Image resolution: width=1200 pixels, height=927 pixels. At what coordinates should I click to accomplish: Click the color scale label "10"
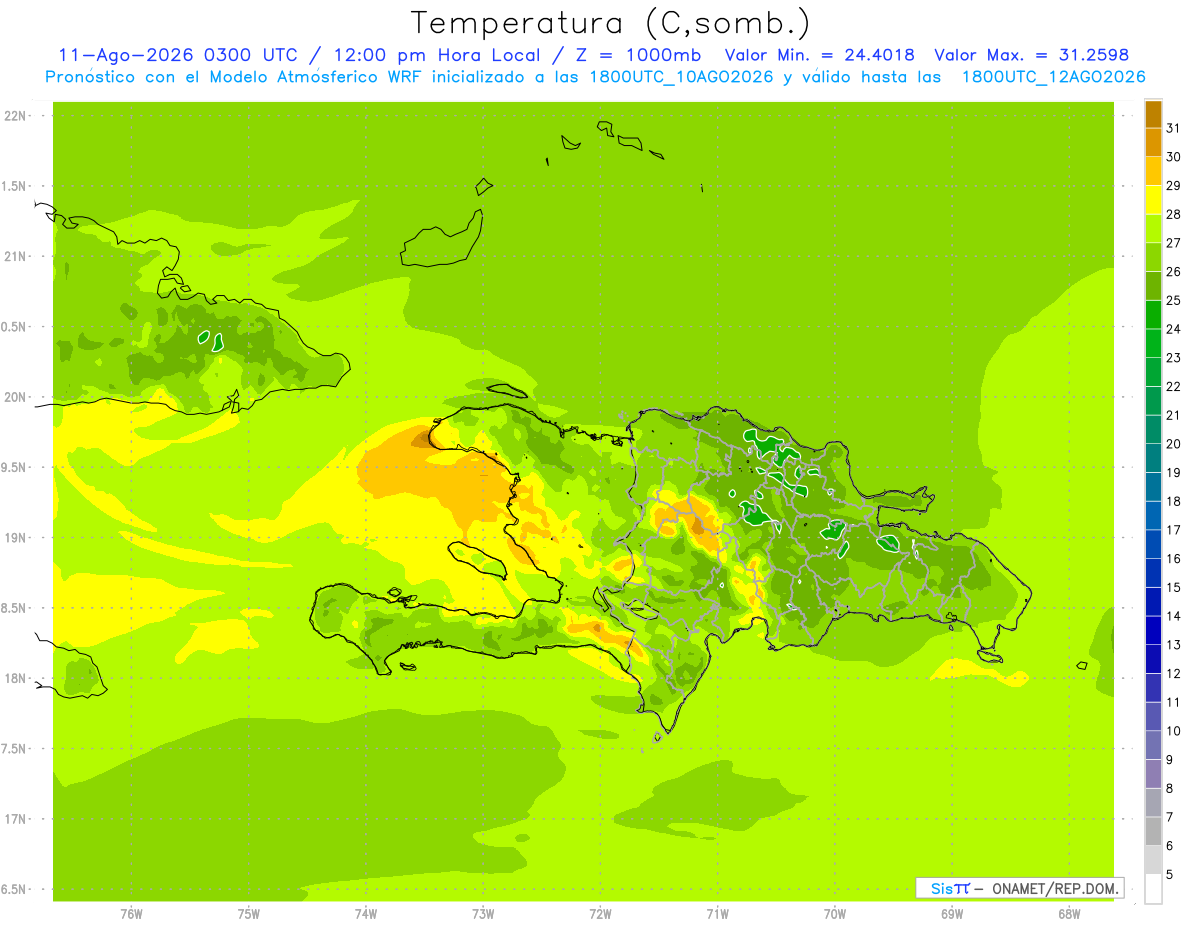click(x=1173, y=731)
